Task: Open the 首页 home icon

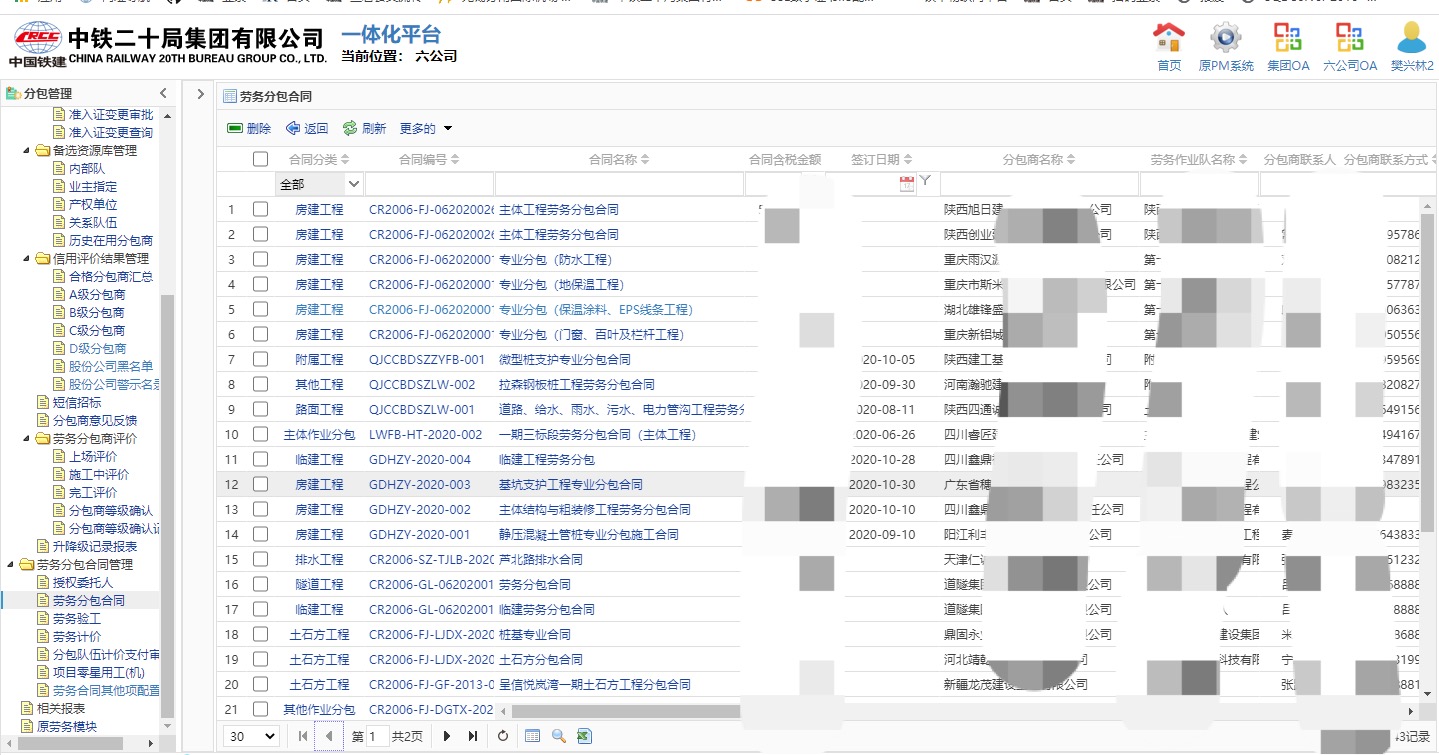Action: click(1168, 39)
